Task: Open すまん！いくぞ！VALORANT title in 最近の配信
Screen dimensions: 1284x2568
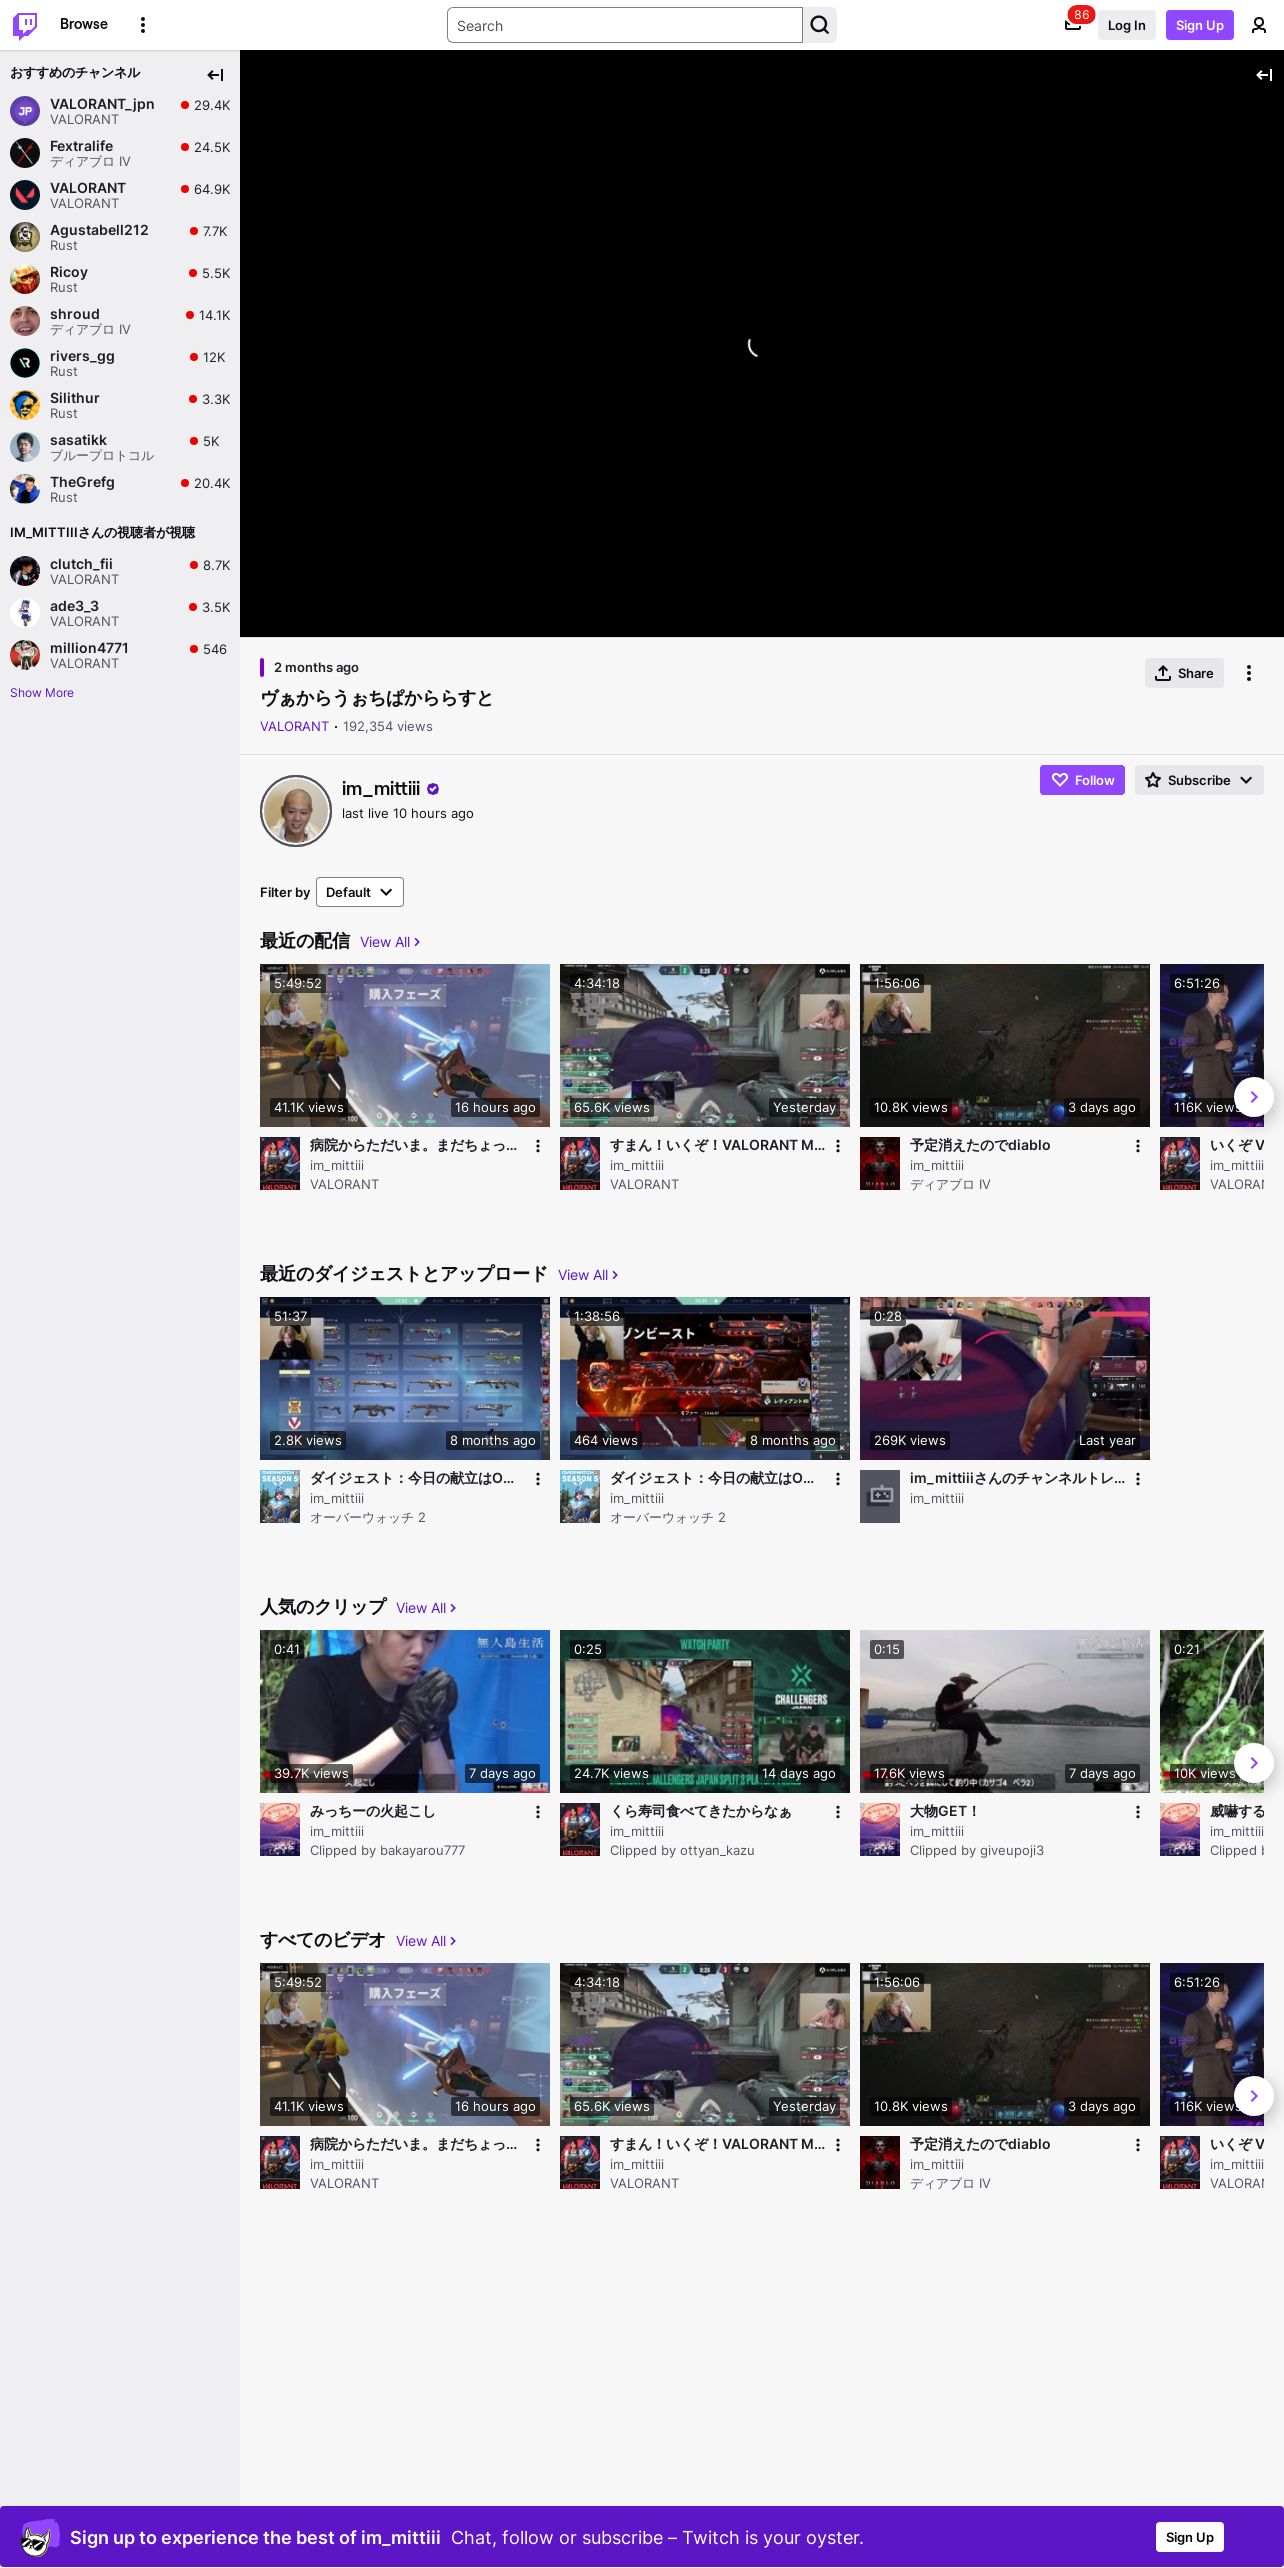Action: (x=717, y=1146)
